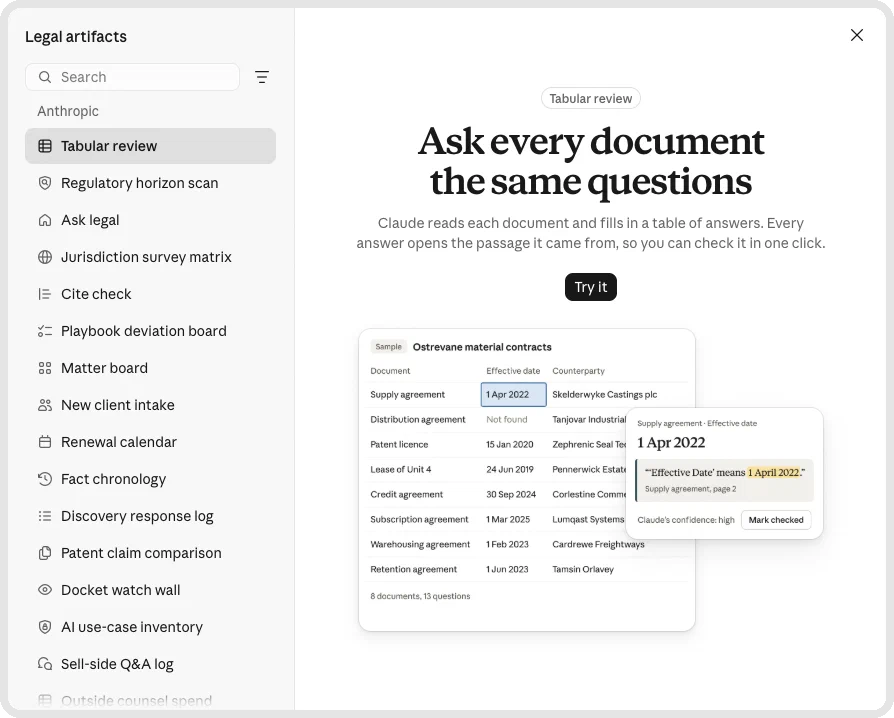The width and height of the screenshot is (894, 718).
Task: Click the Cardrewe Freightways counterparty cell
Action: click(598, 545)
